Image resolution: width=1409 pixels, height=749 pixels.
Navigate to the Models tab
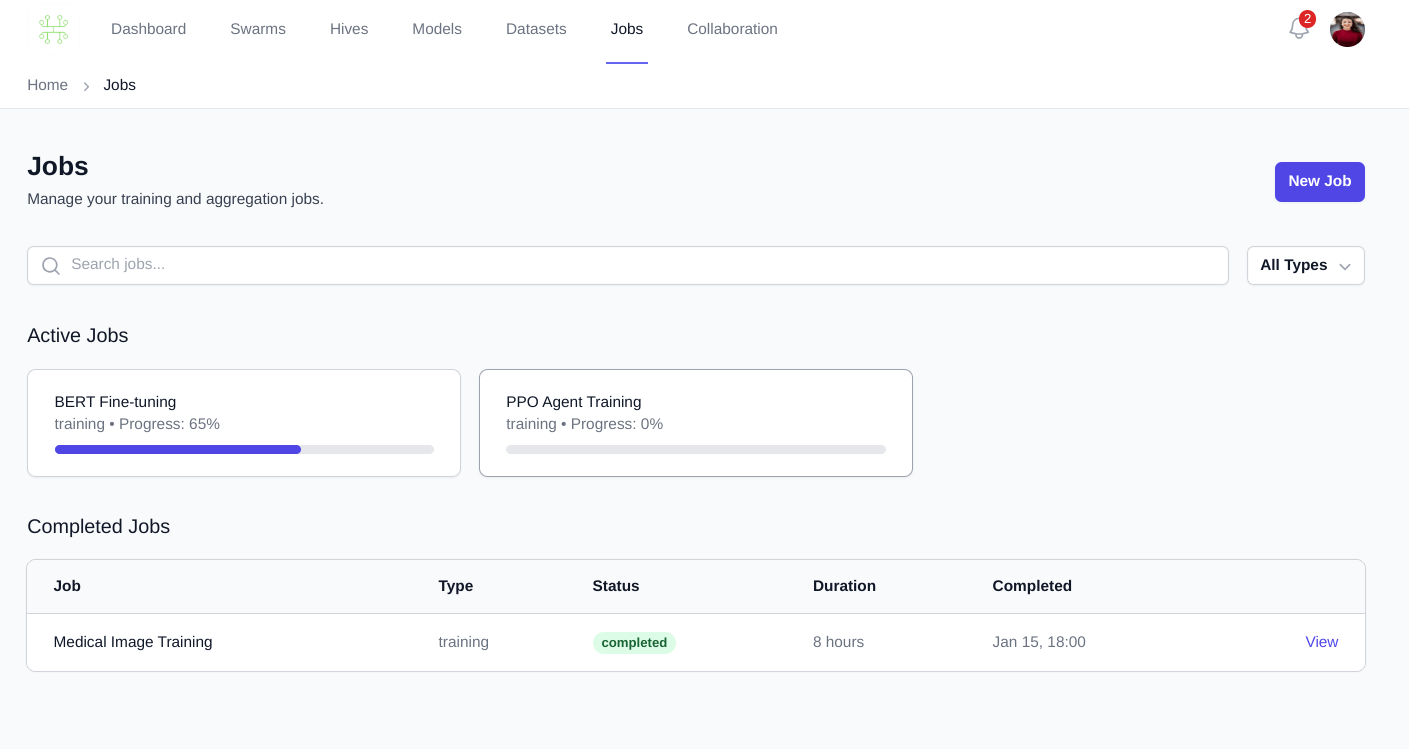436,29
